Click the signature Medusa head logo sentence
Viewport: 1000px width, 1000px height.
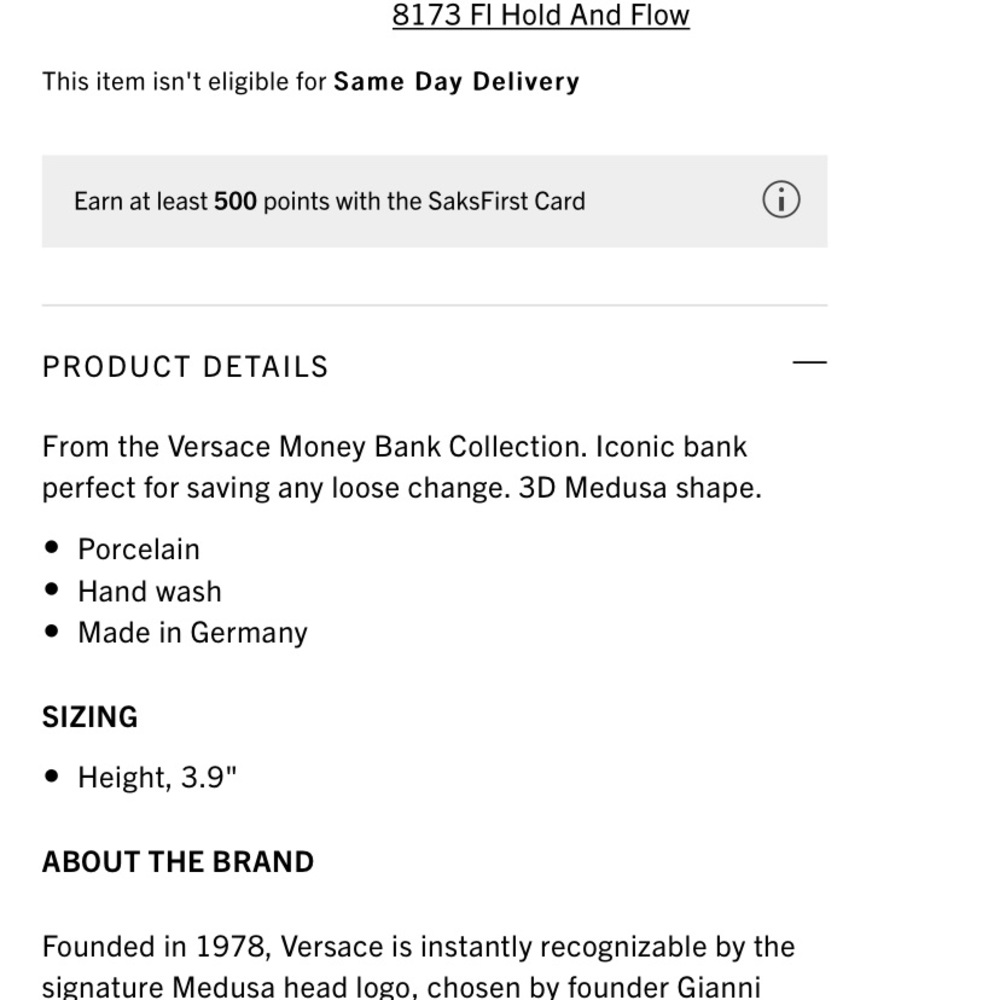click(x=400, y=987)
